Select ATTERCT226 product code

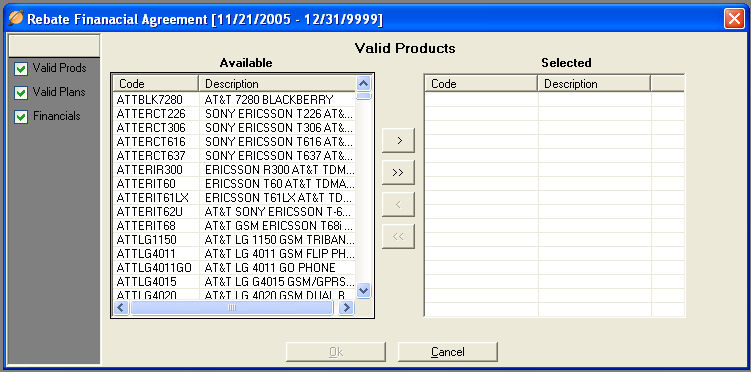(150, 114)
